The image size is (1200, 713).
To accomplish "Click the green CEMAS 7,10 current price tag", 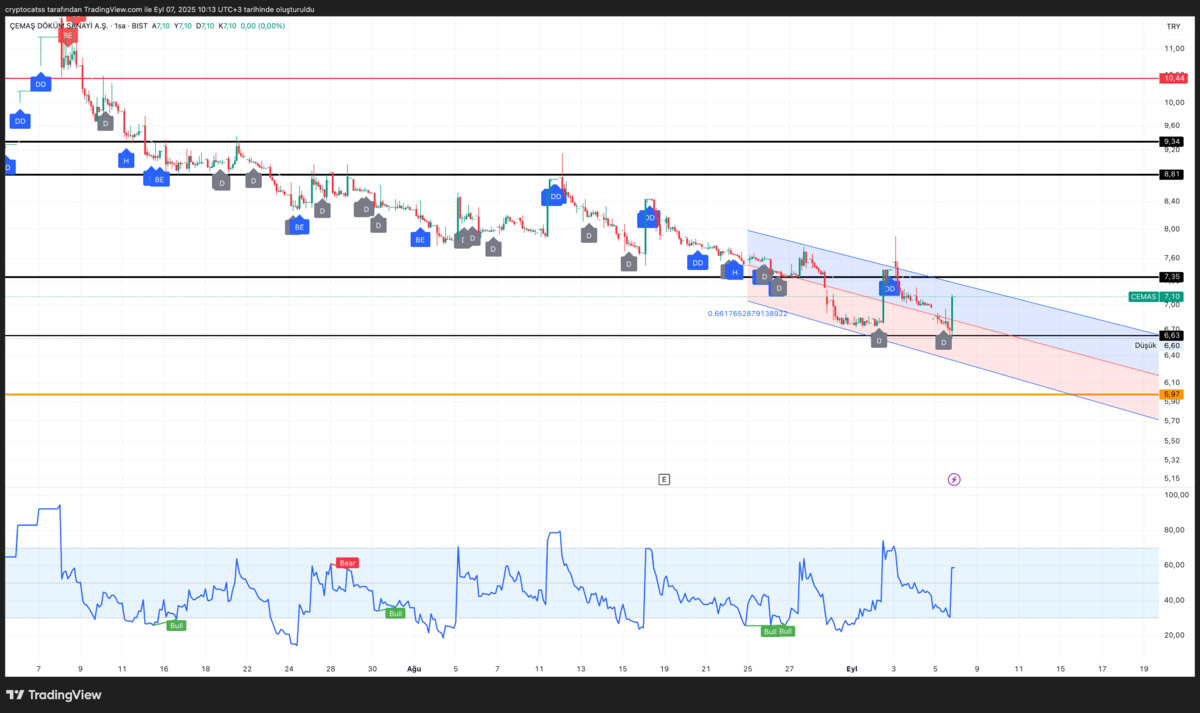I will tap(1157, 296).
